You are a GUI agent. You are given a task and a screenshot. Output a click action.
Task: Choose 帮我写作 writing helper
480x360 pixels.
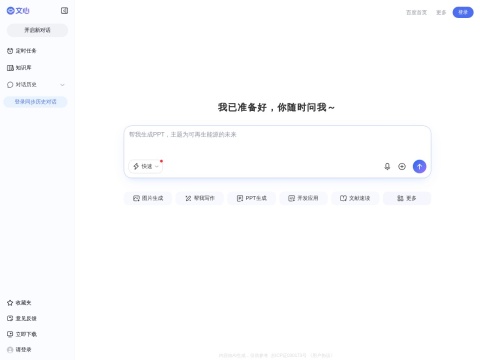[200, 198]
